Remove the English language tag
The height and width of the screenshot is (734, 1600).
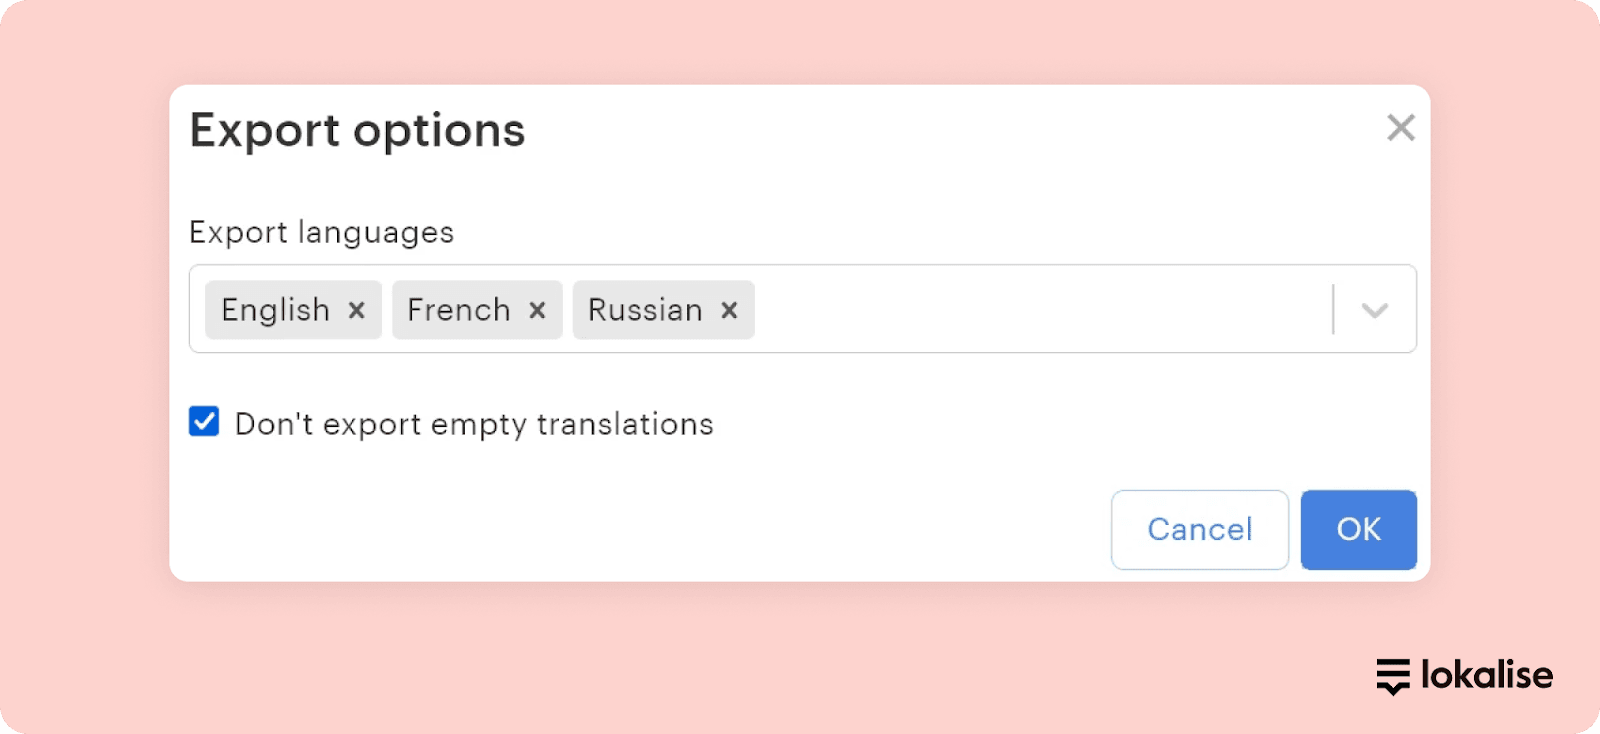356,310
